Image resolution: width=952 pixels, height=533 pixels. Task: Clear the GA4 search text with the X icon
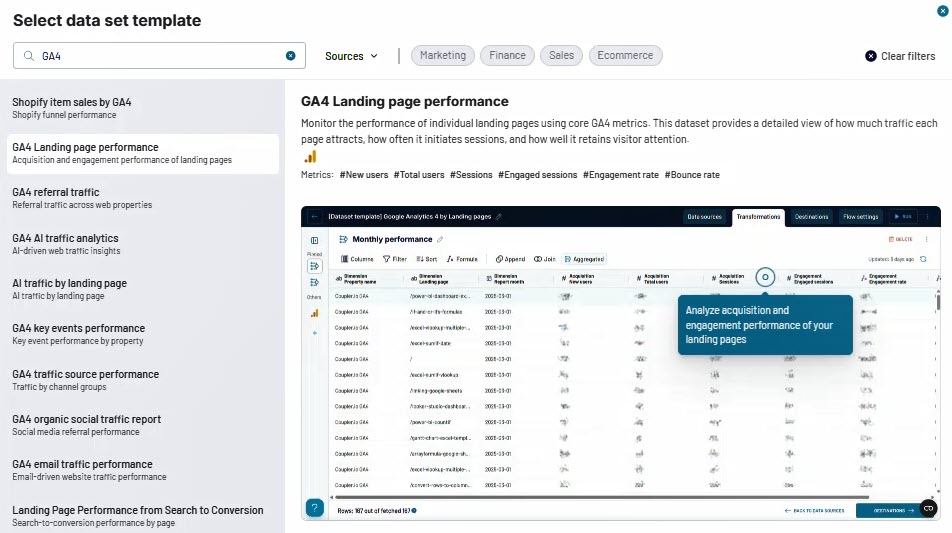click(291, 56)
